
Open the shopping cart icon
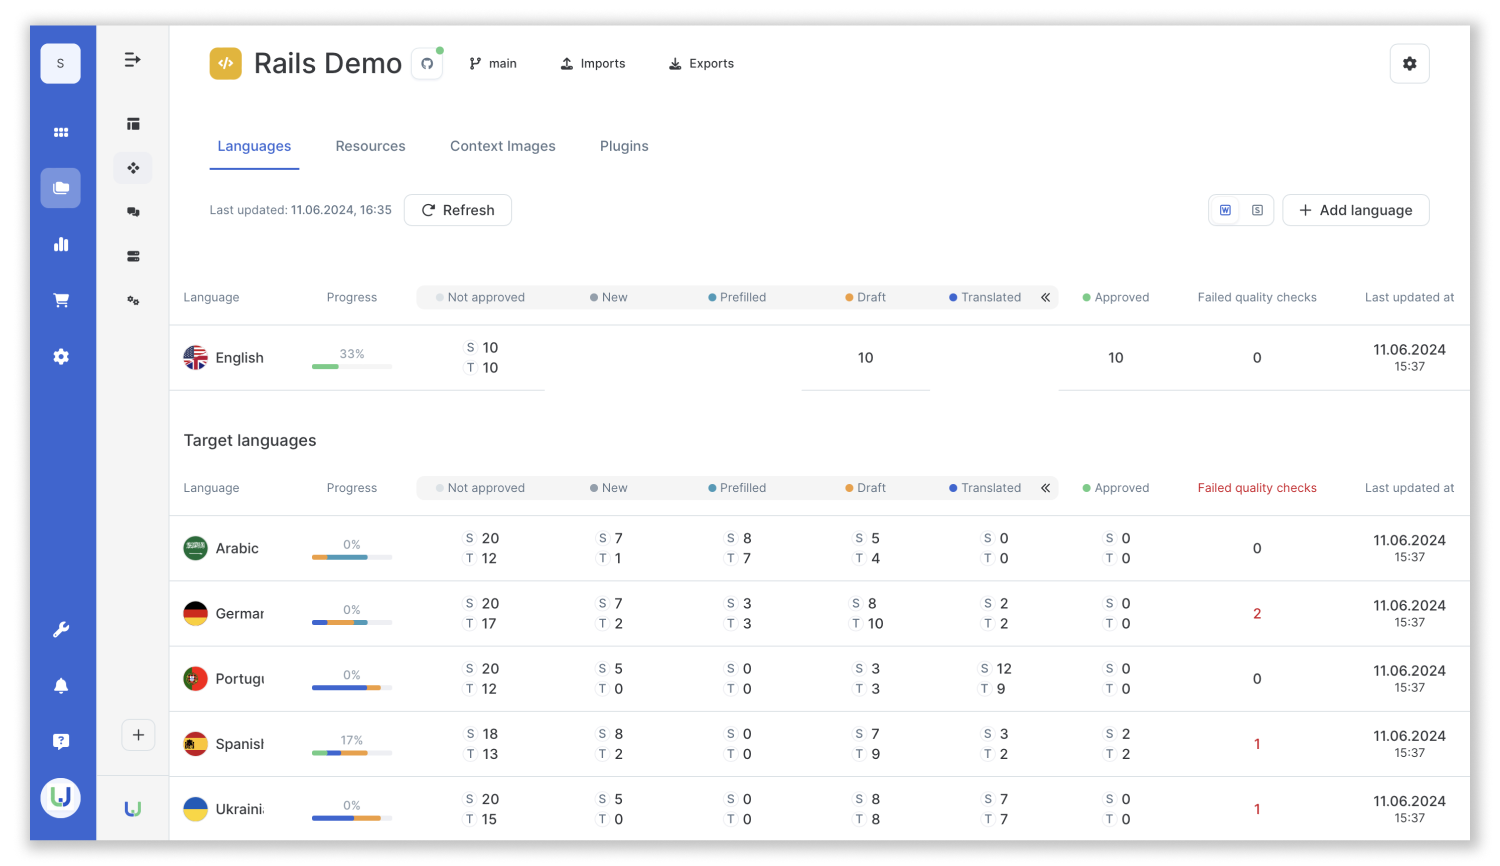(x=61, y=300)
